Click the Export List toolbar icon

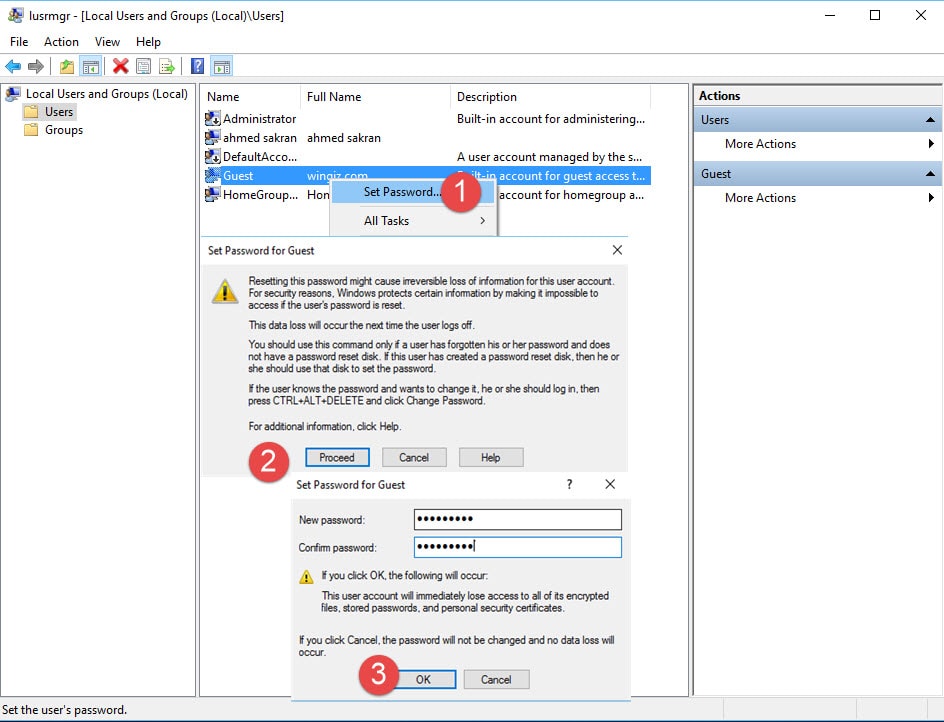[167, 67]
